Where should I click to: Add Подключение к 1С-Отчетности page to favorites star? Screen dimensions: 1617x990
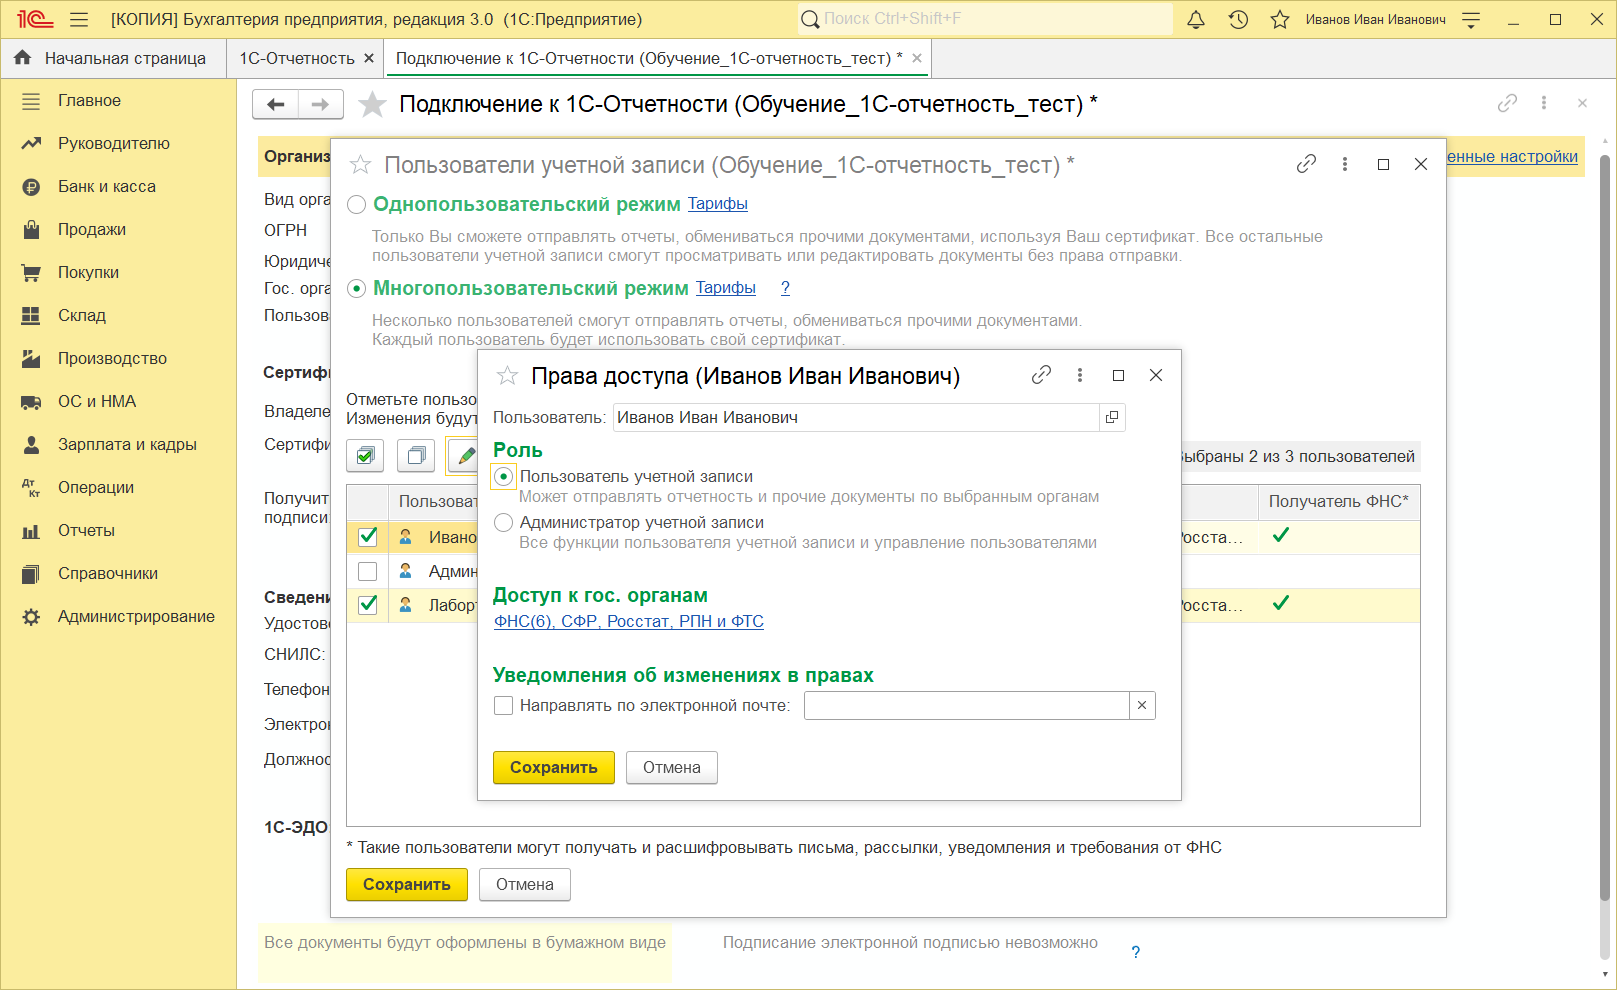coord(373,104)
